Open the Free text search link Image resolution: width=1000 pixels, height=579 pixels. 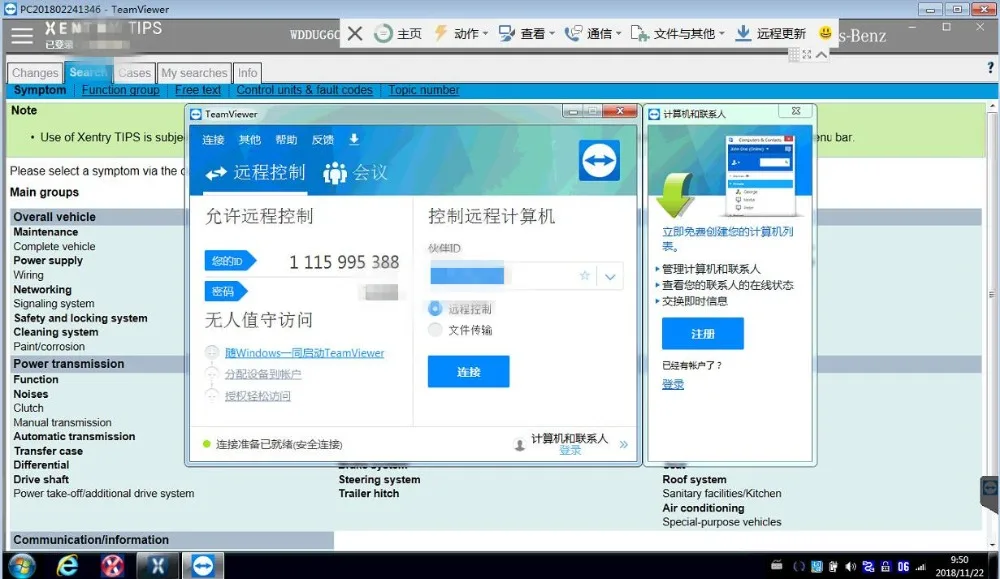198,90
